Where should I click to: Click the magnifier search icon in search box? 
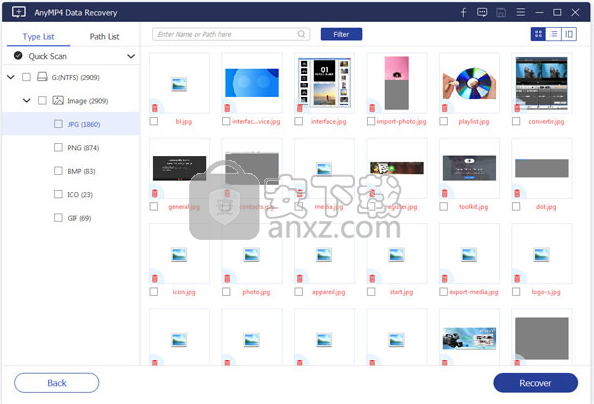[301, 34]
